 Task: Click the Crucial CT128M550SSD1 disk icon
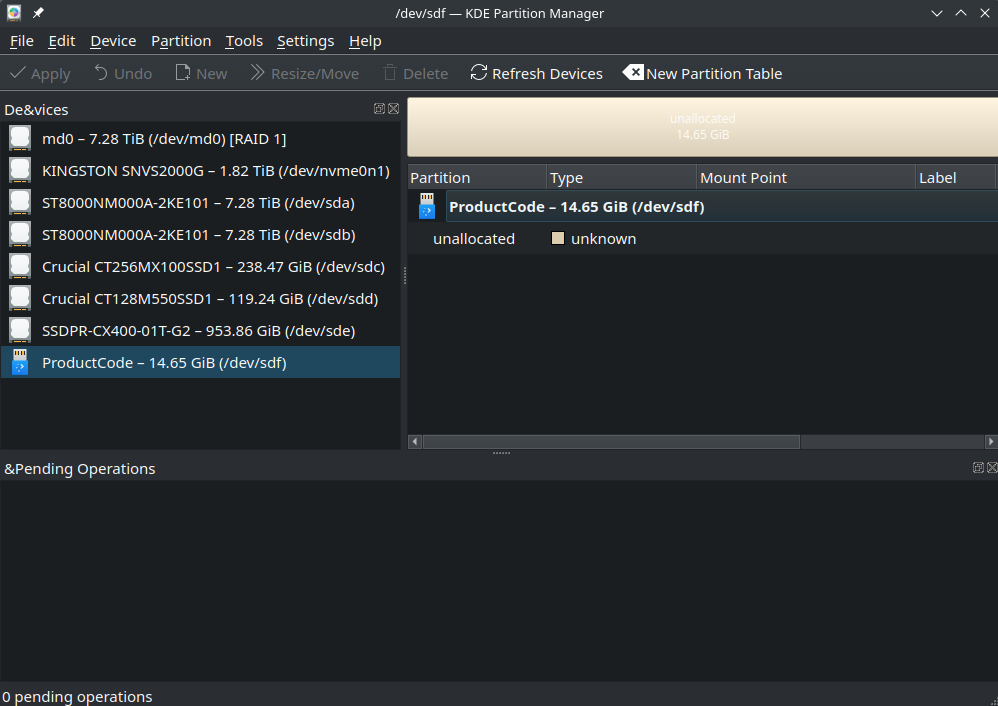(20, 298)
